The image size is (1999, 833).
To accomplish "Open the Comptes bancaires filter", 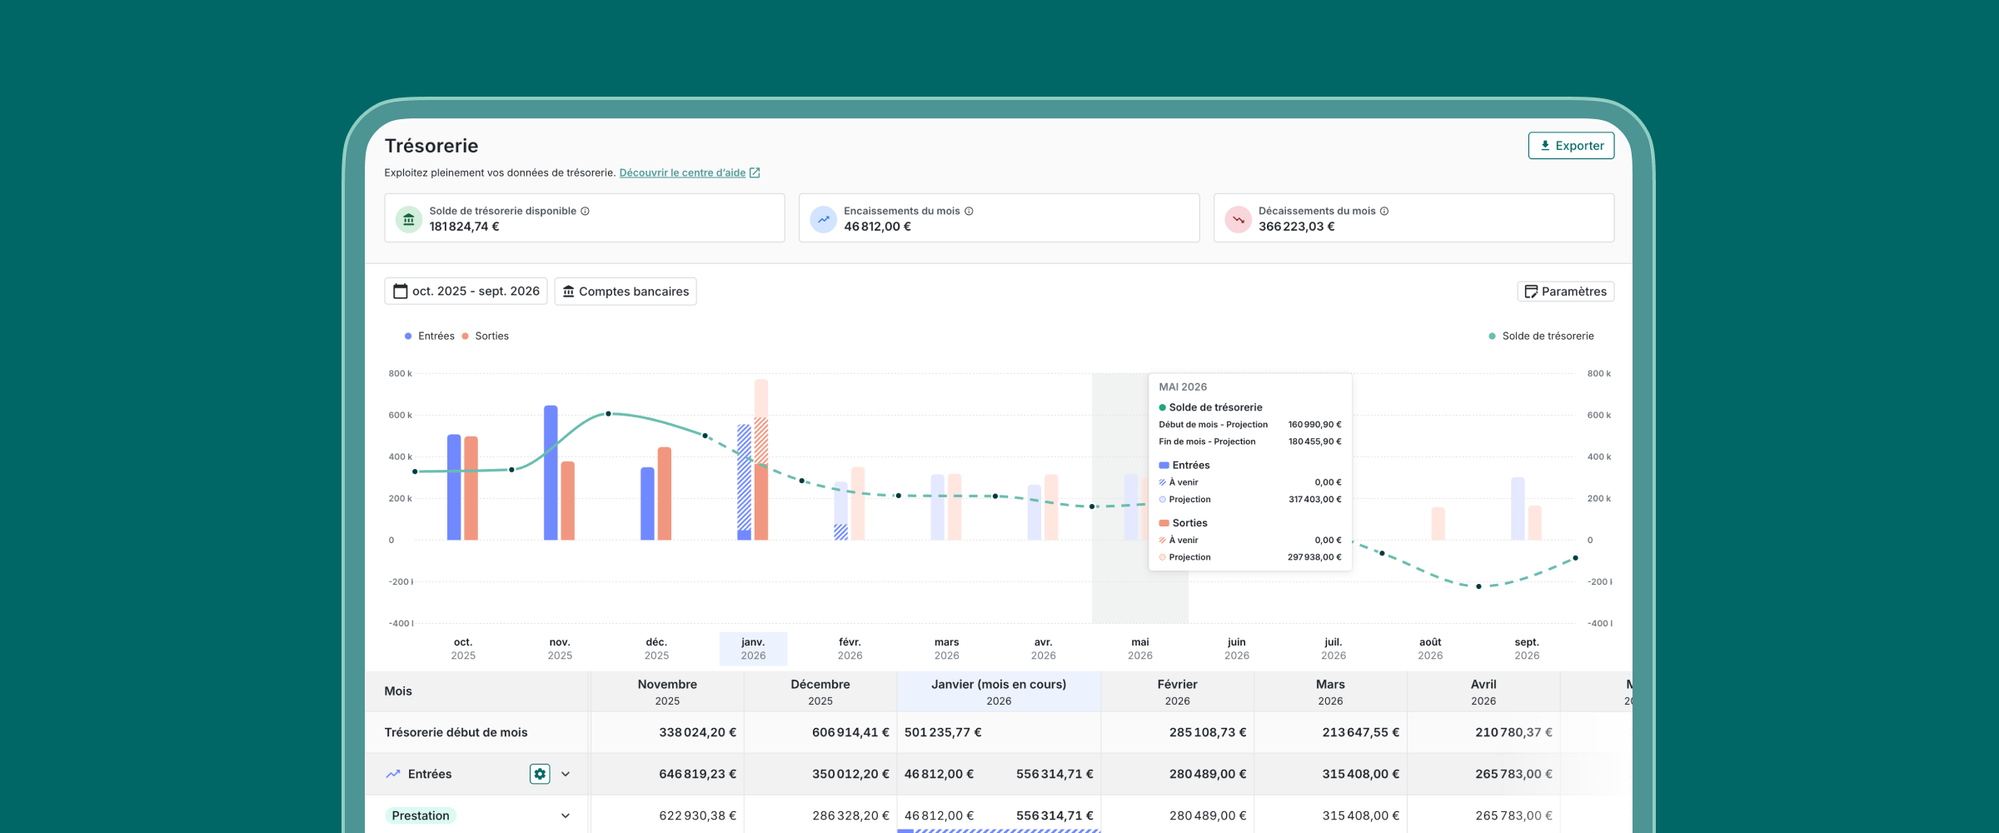I will (625, 291).
